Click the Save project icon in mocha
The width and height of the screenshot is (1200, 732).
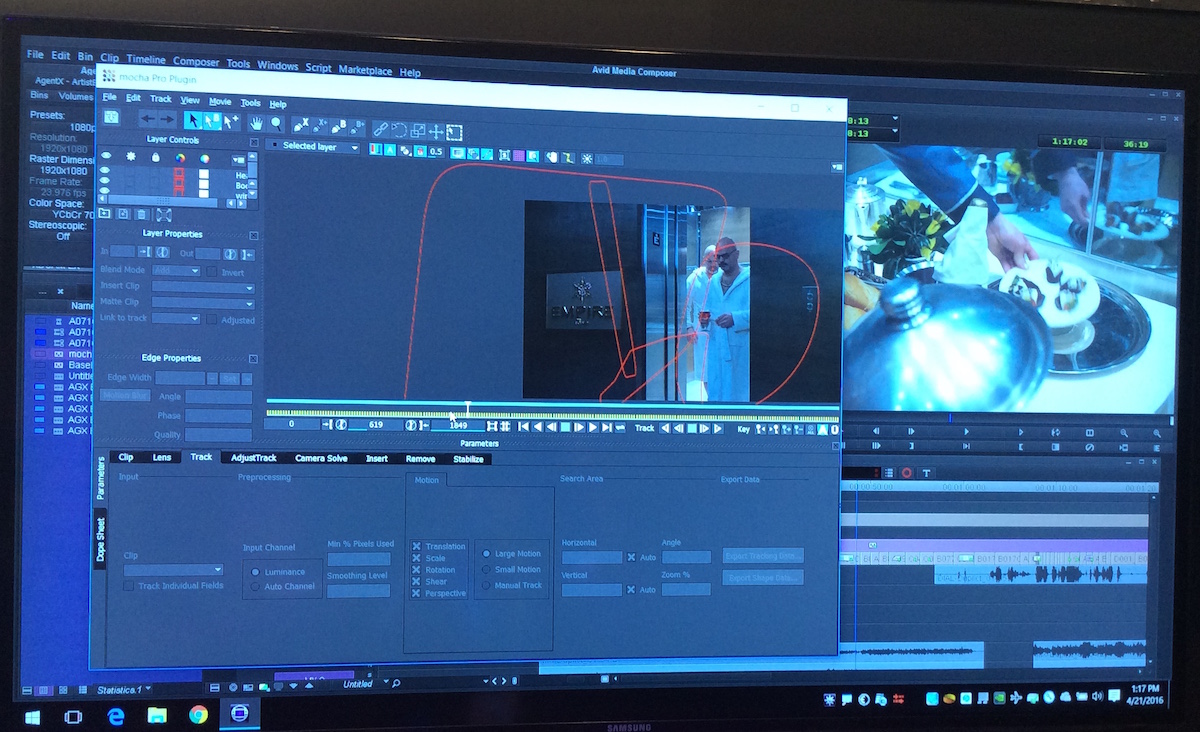(x=112, y=116)
